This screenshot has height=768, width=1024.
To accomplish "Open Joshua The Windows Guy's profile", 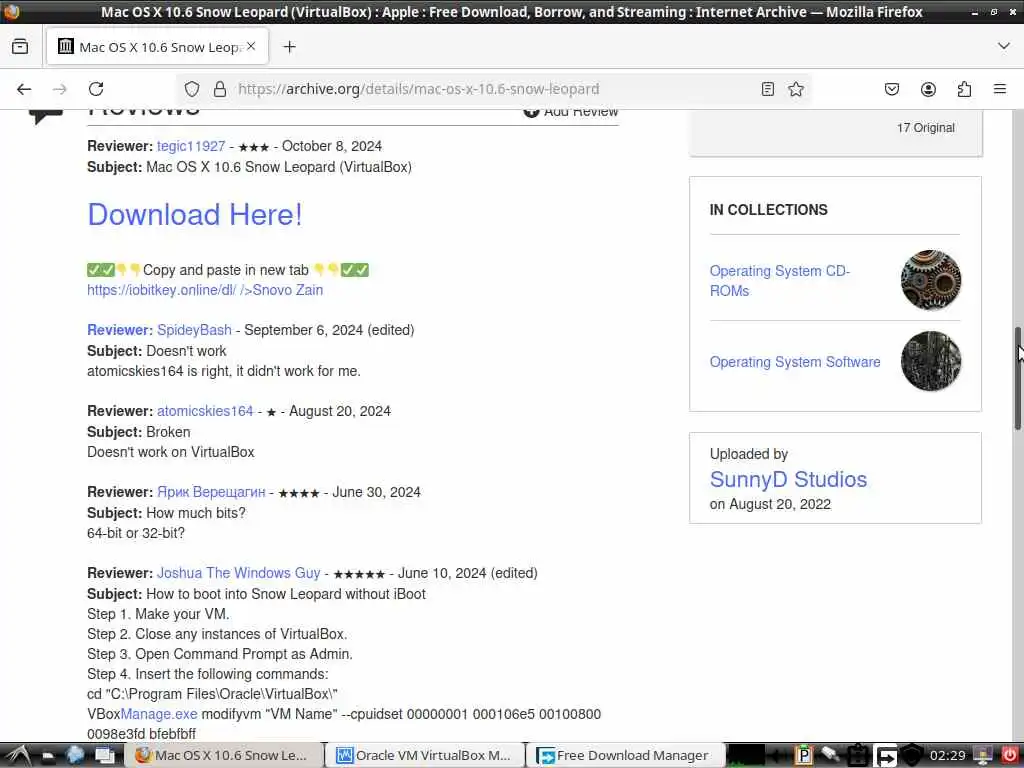I will pos(238,573).
